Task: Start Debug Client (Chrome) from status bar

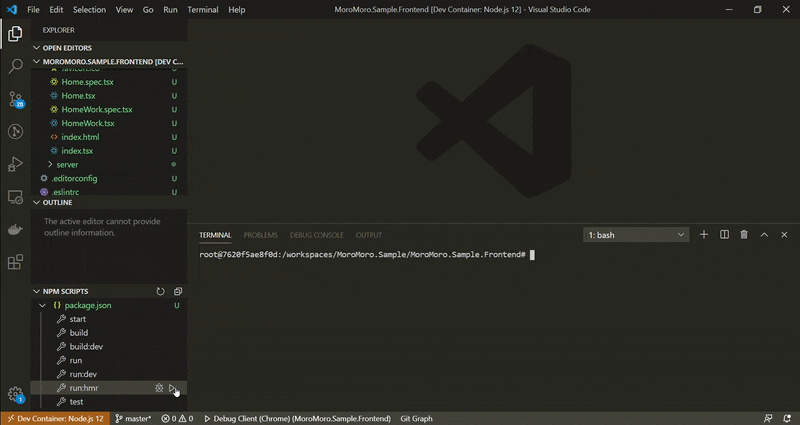Action: pyautogui.click(x=297, y=418)
